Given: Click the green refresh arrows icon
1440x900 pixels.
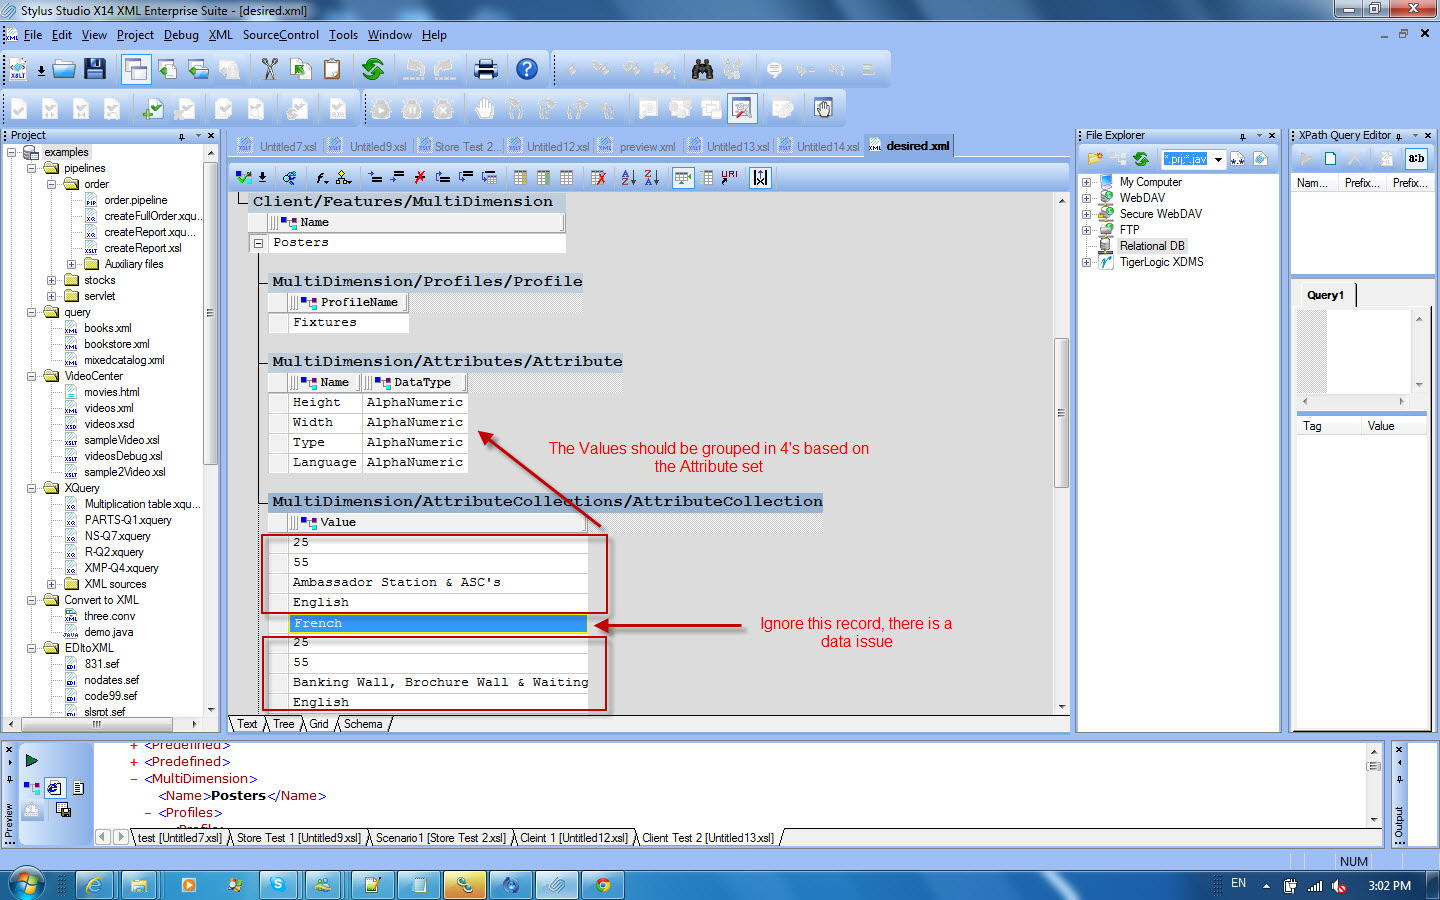Looking at the screenshot, I should coord(373,69).
